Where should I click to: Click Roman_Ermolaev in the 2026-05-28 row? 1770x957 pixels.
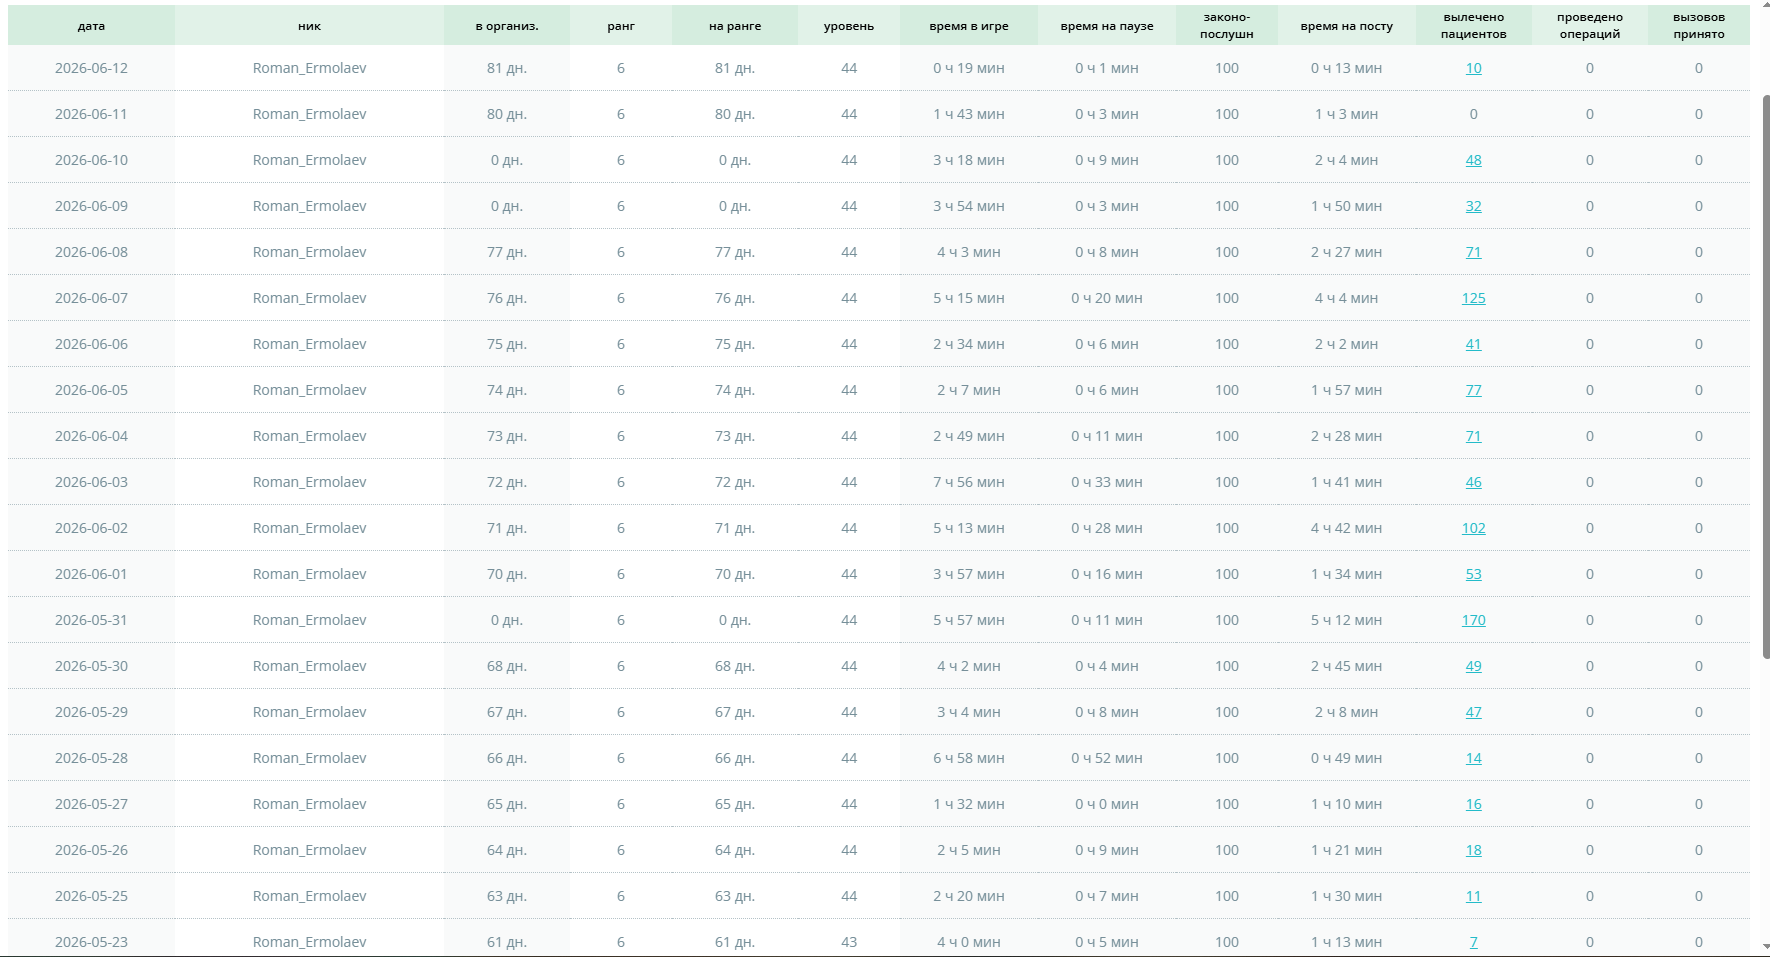pyautogui.click(x=309, y=758)
